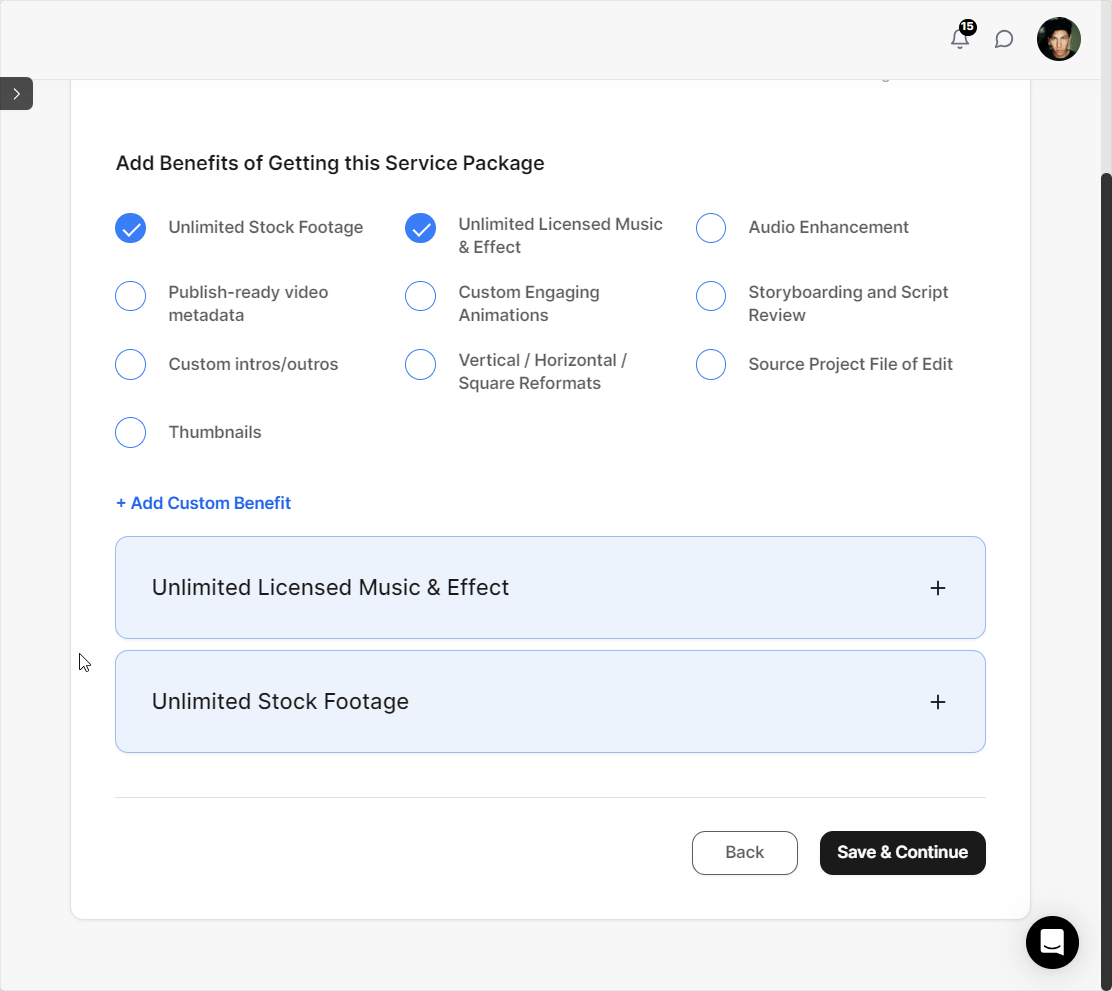Image resolution: width=1112 pixels, height=991 pixels.
Task: Check the Custom intros/outros benefit
Action: coord(130,365)
